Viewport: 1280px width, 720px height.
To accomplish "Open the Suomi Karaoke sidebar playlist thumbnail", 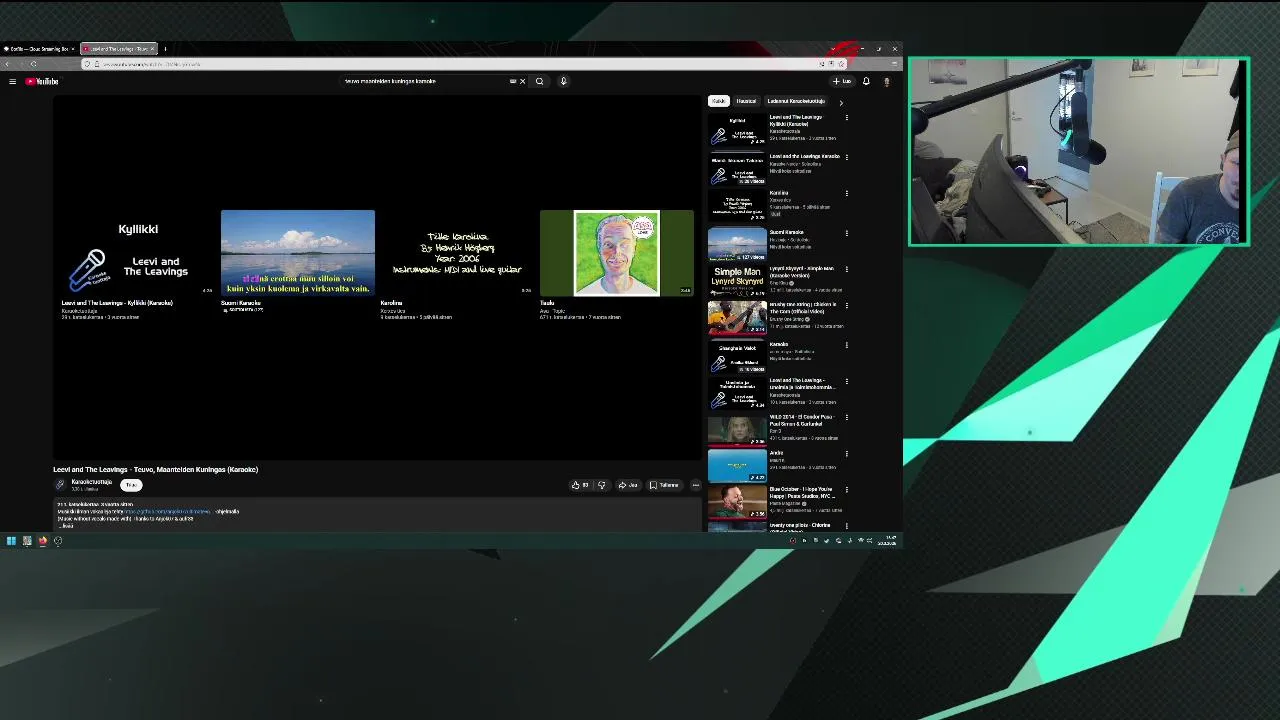I will tap(737, 244).
